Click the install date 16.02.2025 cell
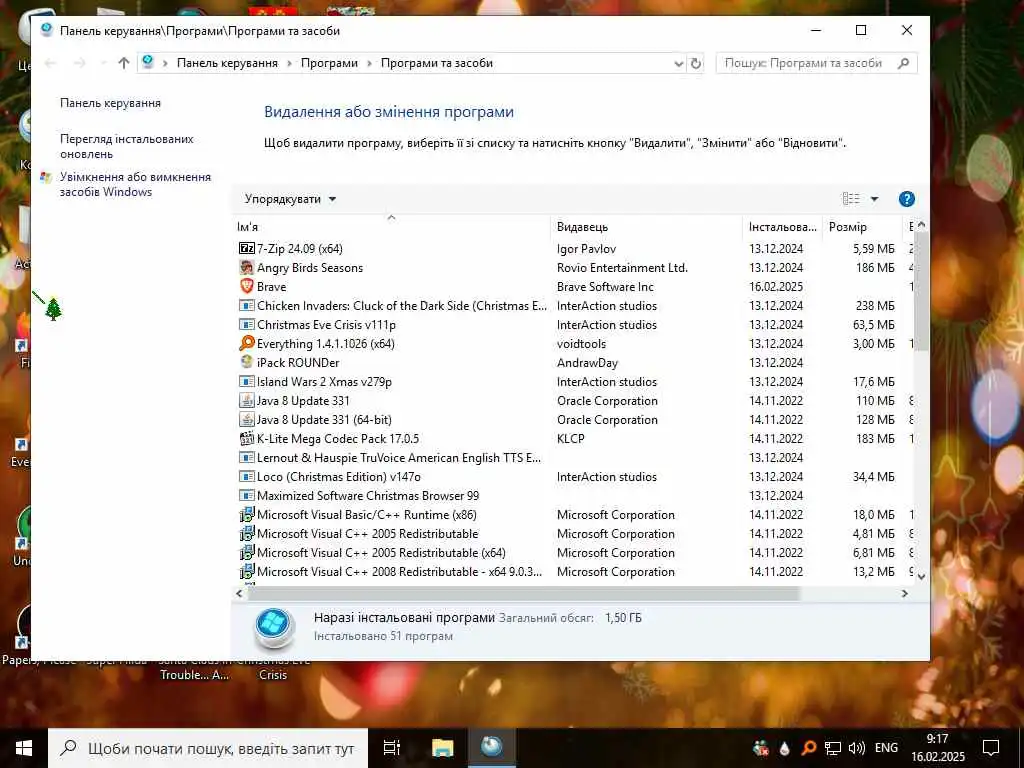This screenshot has height=768, width=1024. (x=776, y=287)
